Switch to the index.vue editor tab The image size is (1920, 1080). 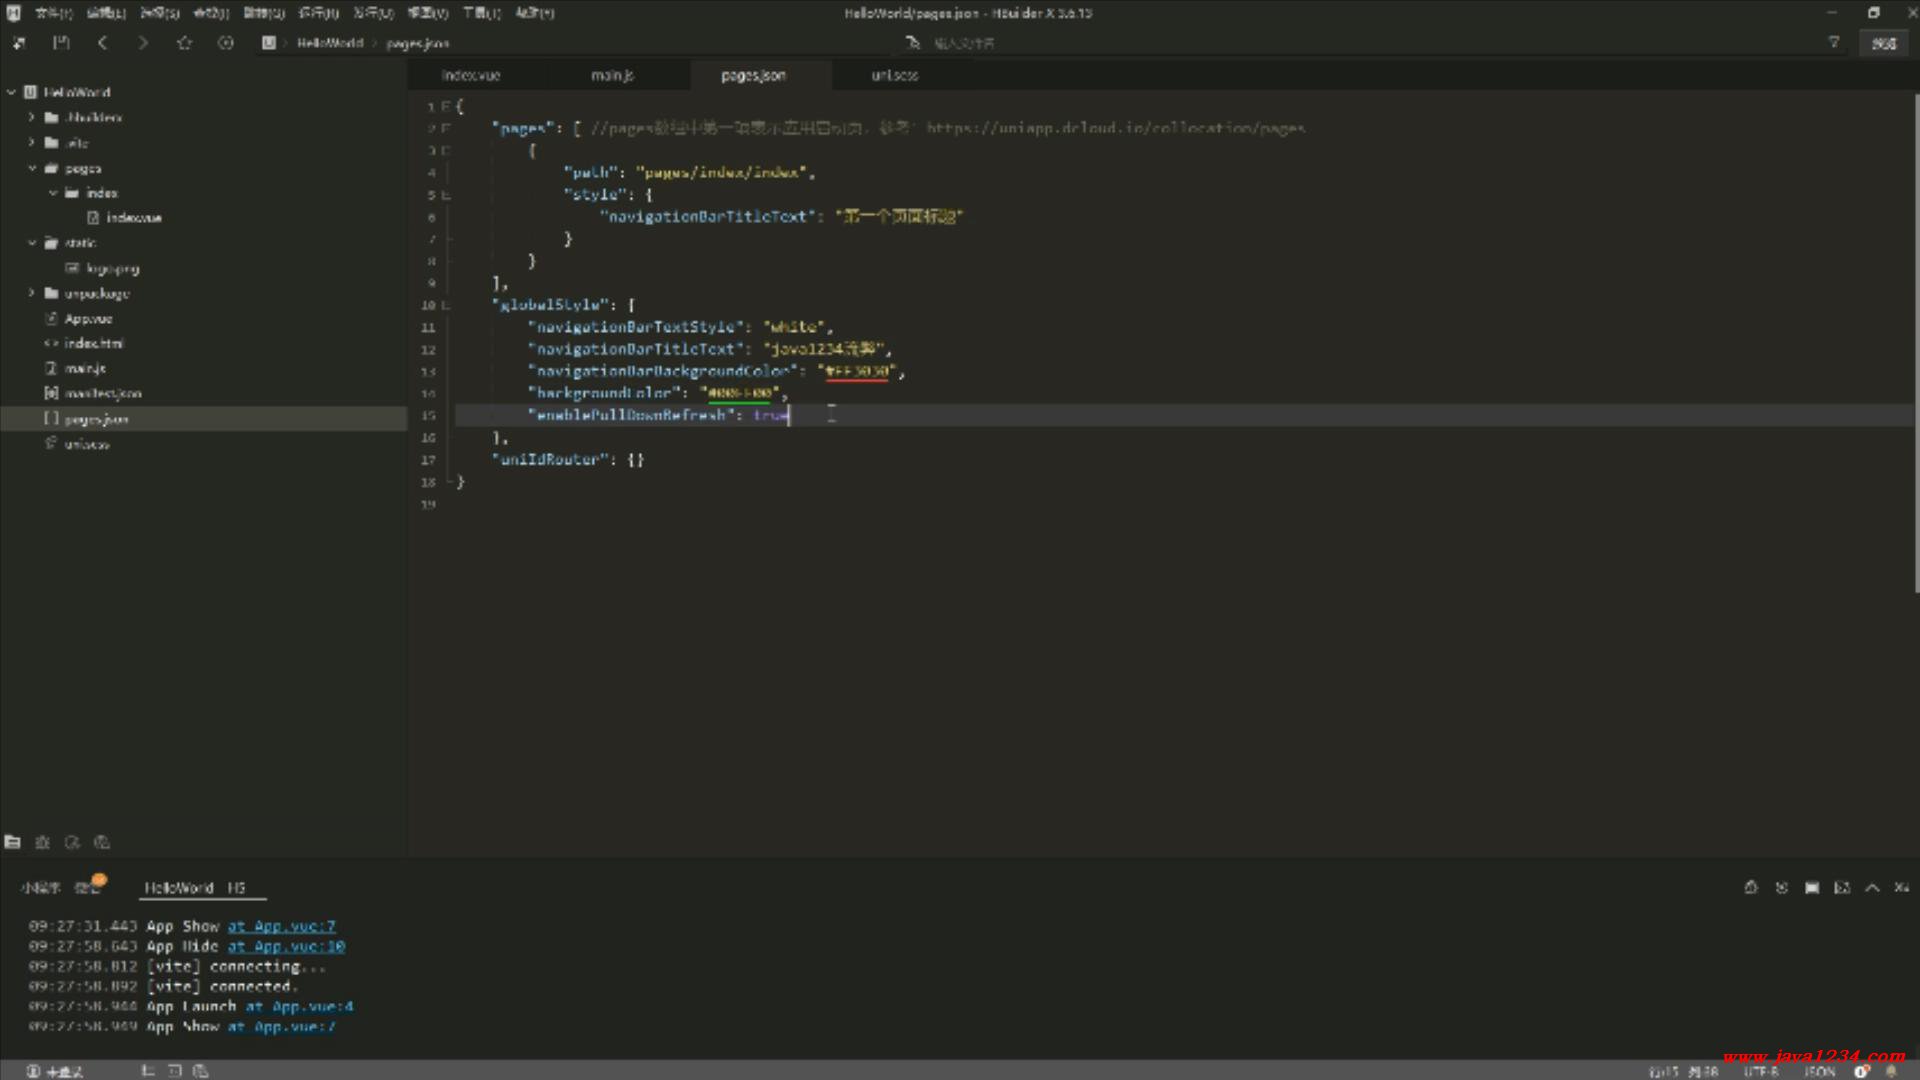pyautogui.click(x=471, y=75)
